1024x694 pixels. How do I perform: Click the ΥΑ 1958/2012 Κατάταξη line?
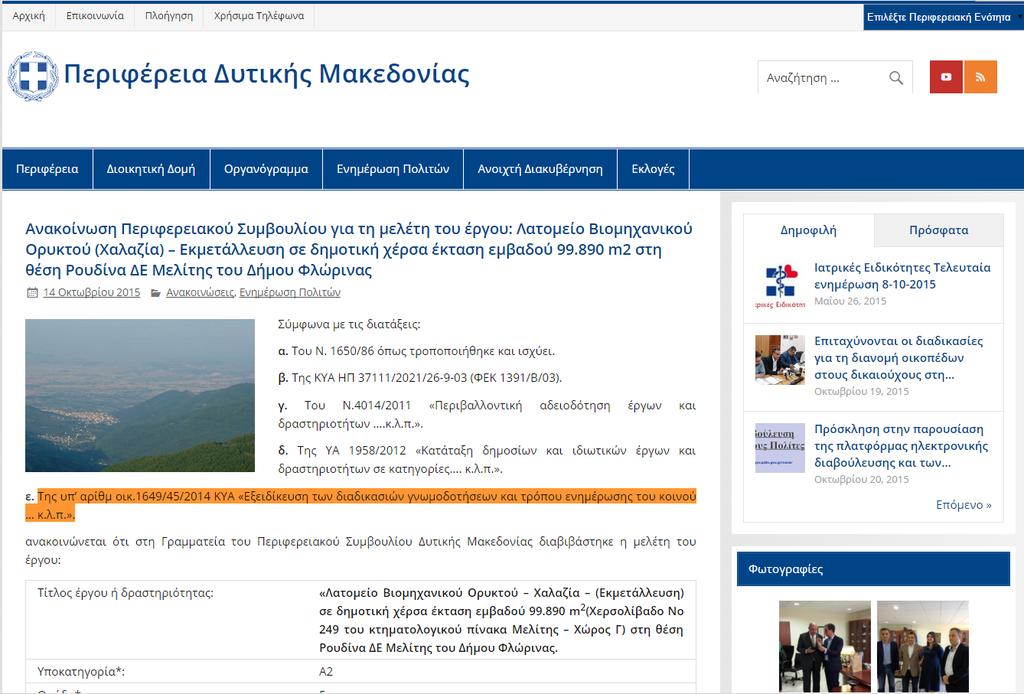coord(487,460)
